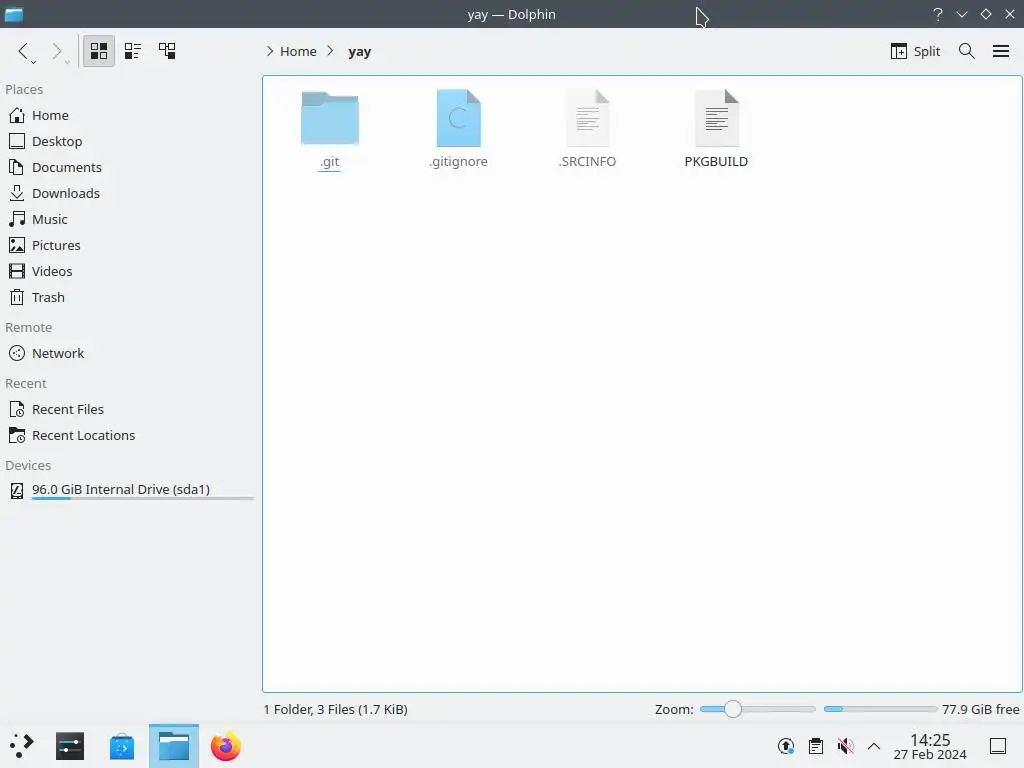
Task: Open the search magnifier
Action: pyautogui.click(x=967, y=51)
